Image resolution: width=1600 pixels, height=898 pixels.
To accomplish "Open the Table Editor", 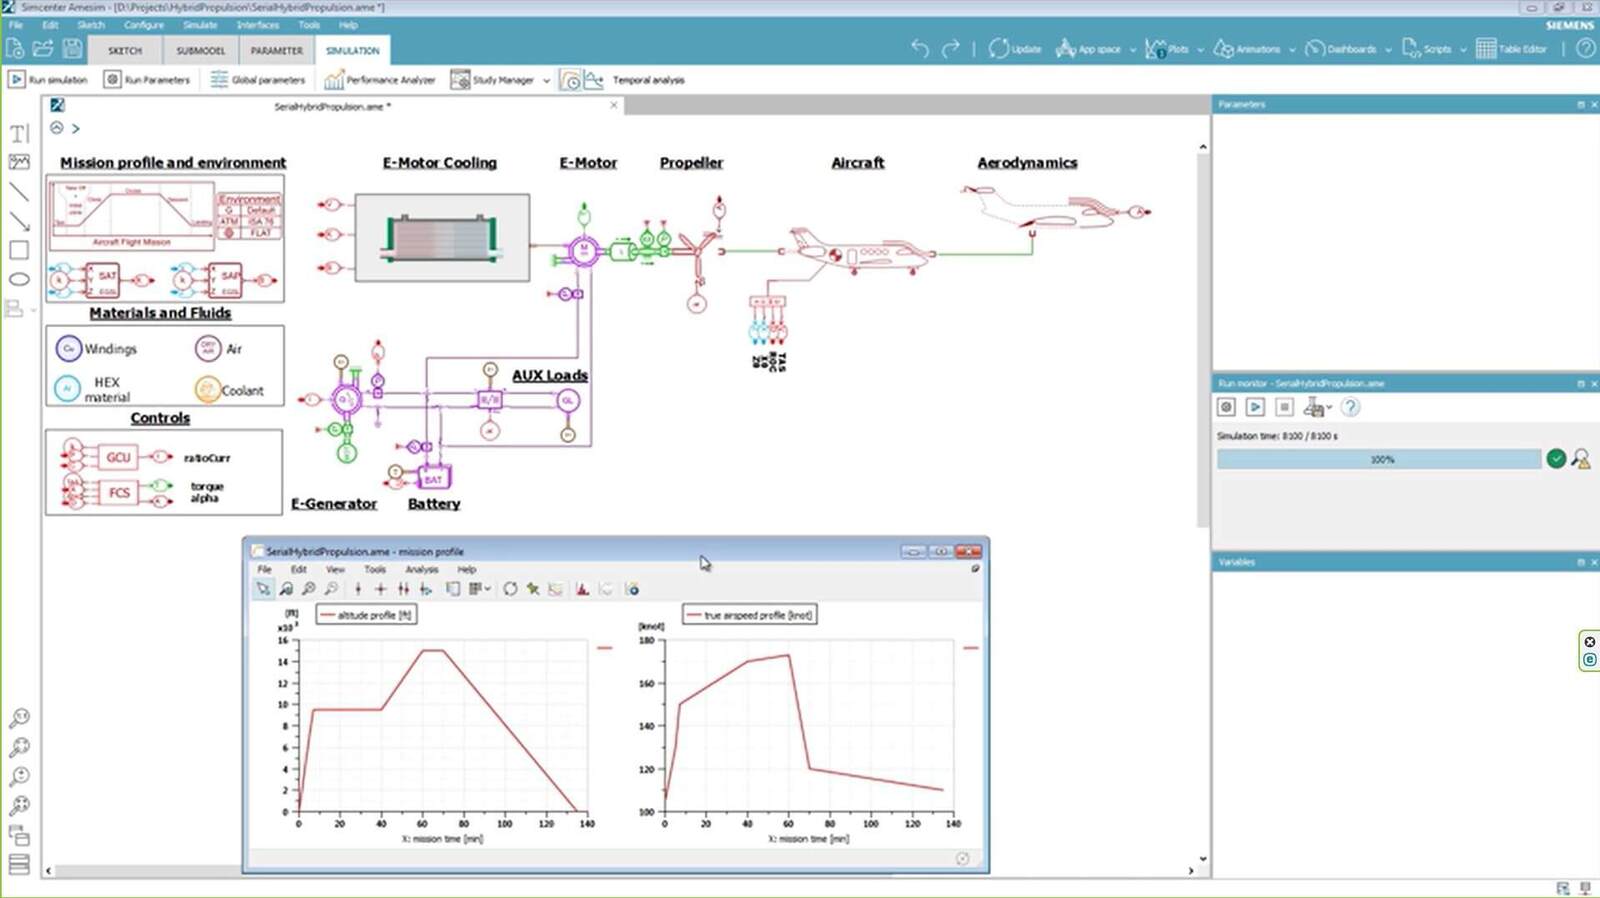I will [1511, 48].
